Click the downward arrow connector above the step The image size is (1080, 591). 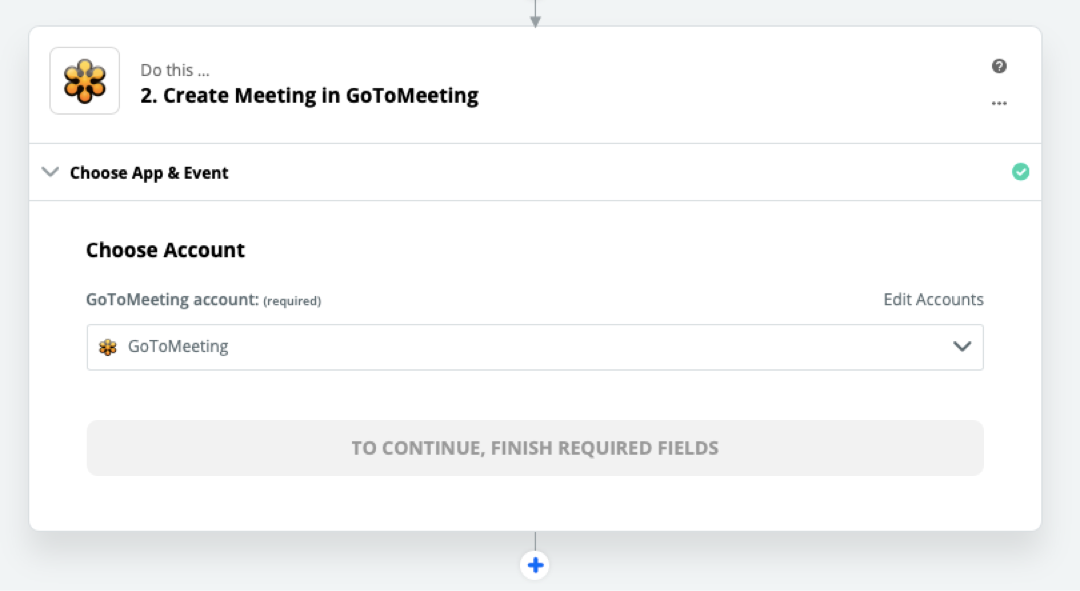point(535,14)
